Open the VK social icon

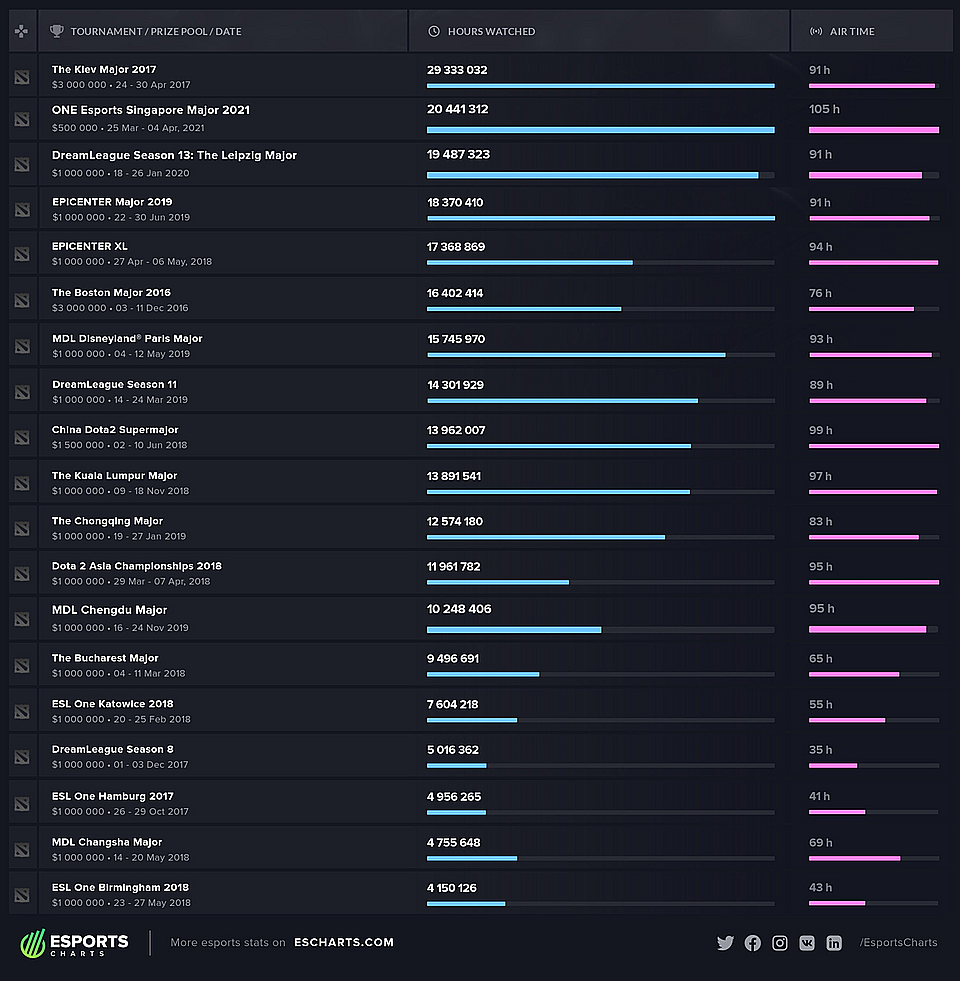coord(807,943)
